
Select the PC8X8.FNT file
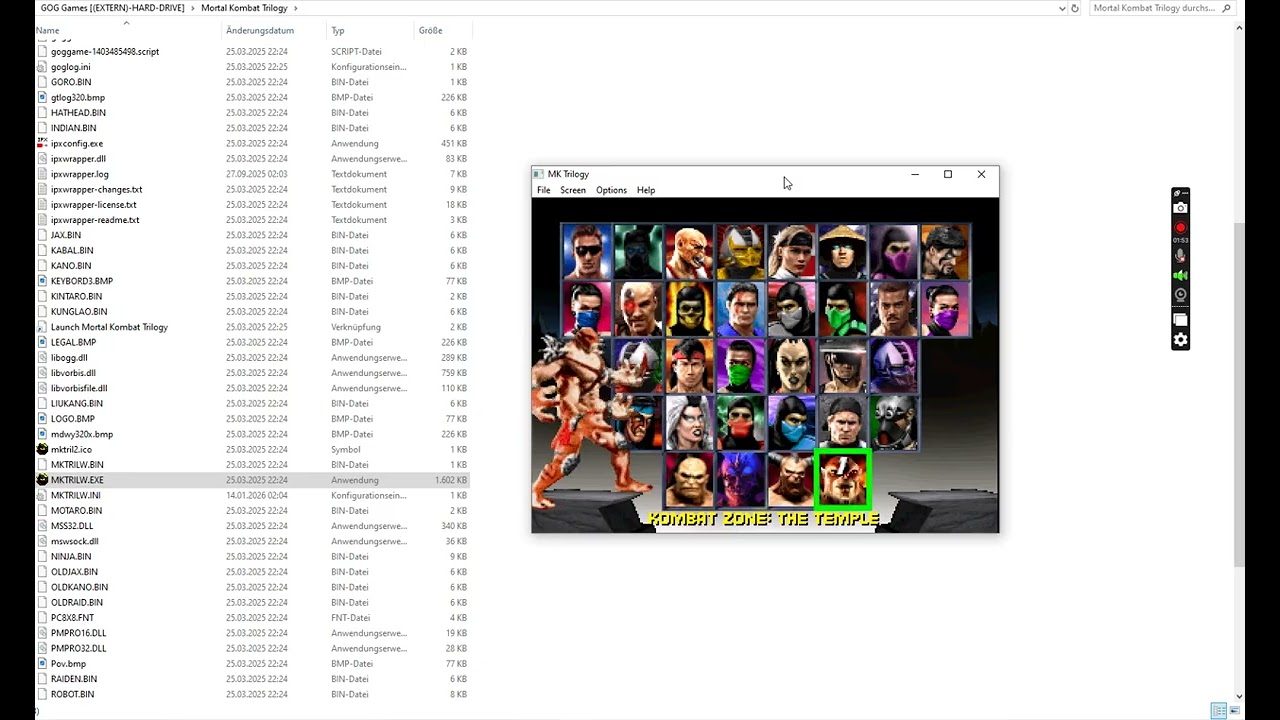coord(72,618)
